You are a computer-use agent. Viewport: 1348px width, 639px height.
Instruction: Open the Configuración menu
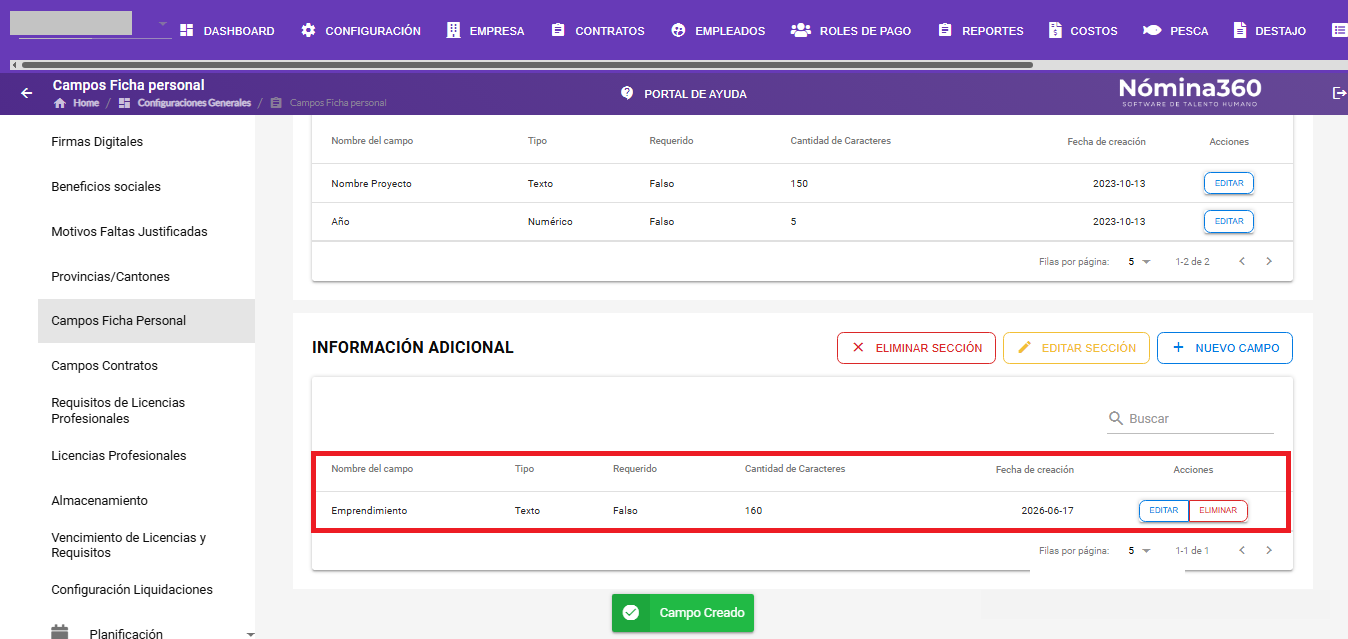[361, 31]
